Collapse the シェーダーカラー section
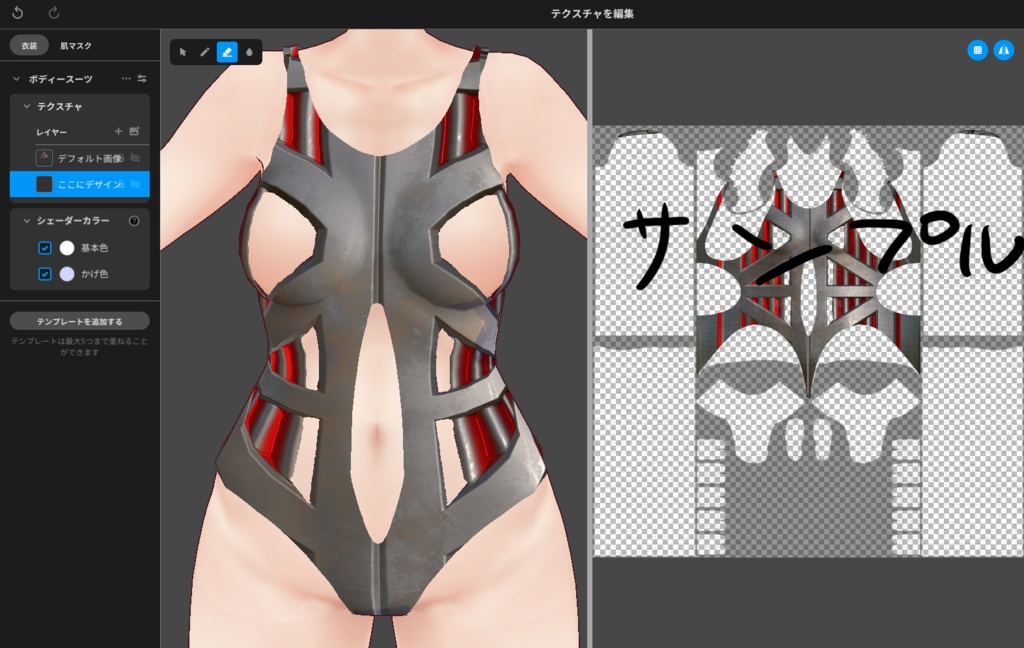 tap(27, 221)
